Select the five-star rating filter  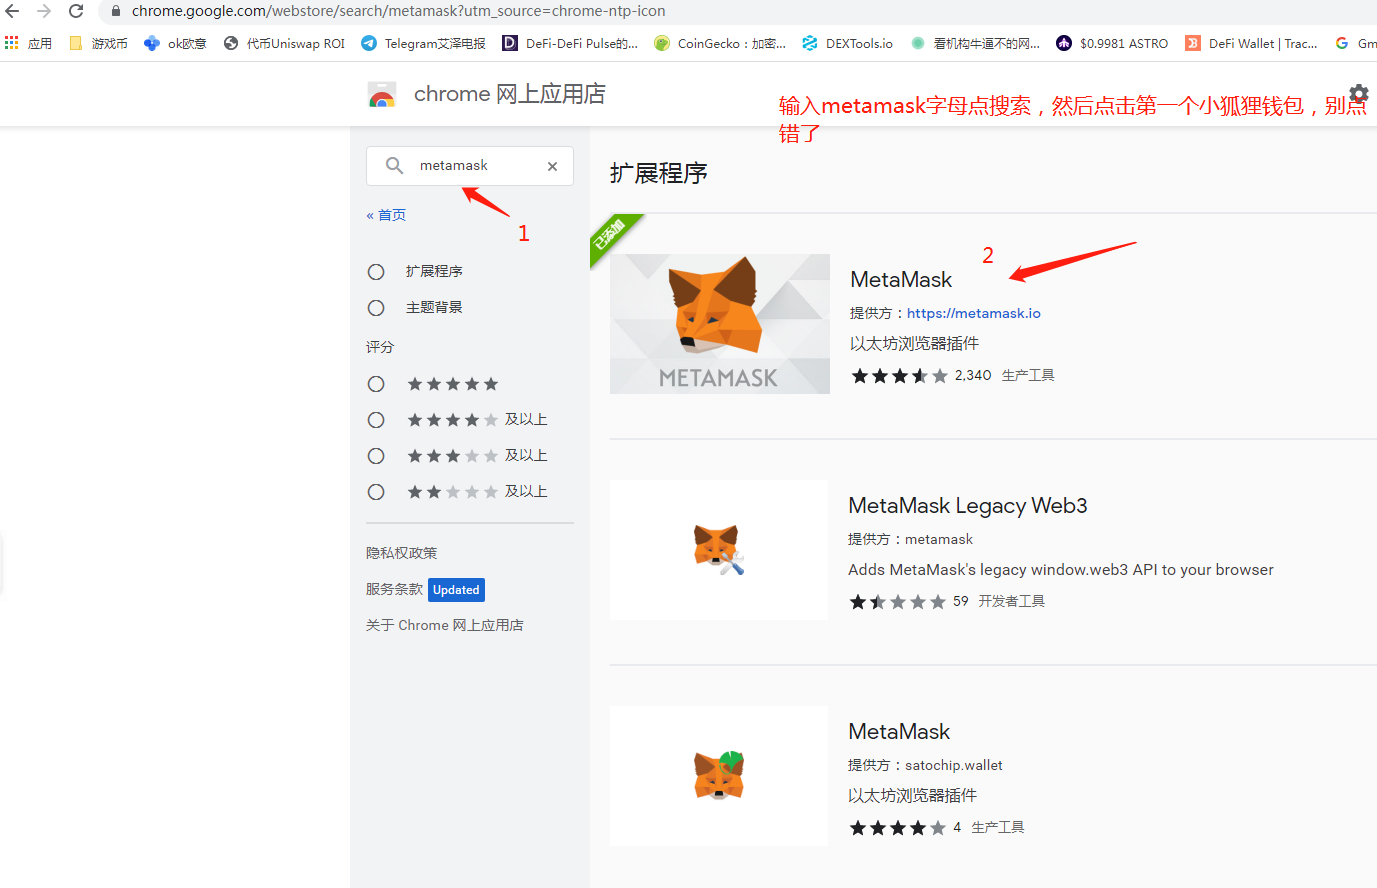point(376,384)
